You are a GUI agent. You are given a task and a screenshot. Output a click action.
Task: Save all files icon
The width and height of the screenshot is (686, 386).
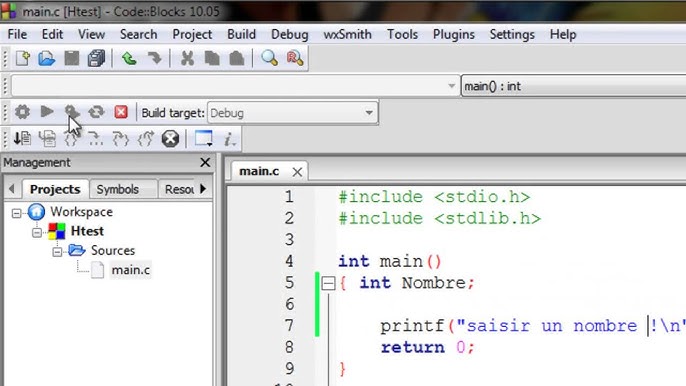click(x=96, y=58)
